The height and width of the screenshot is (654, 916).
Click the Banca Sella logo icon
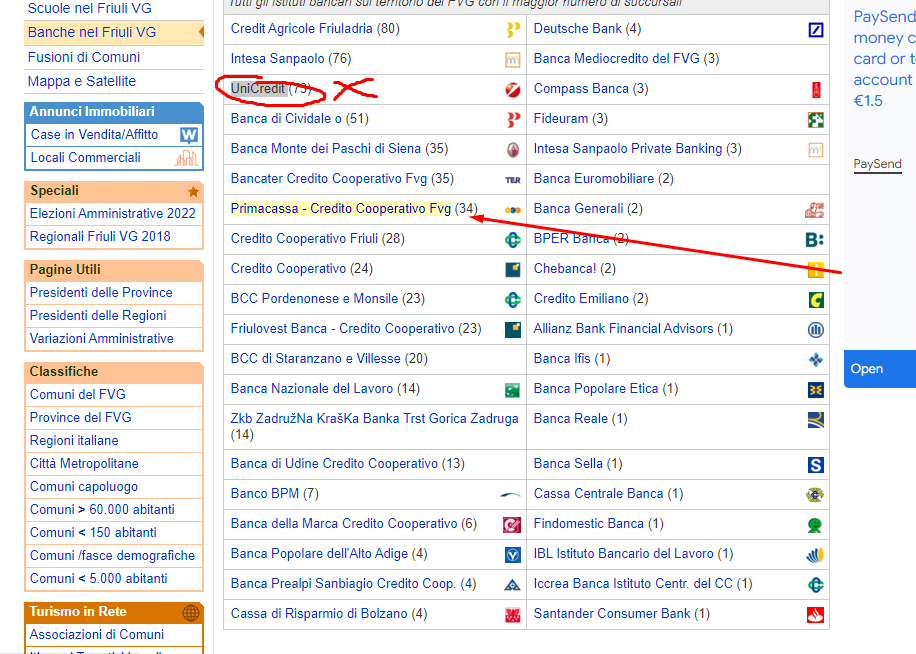tap(815, 465)
